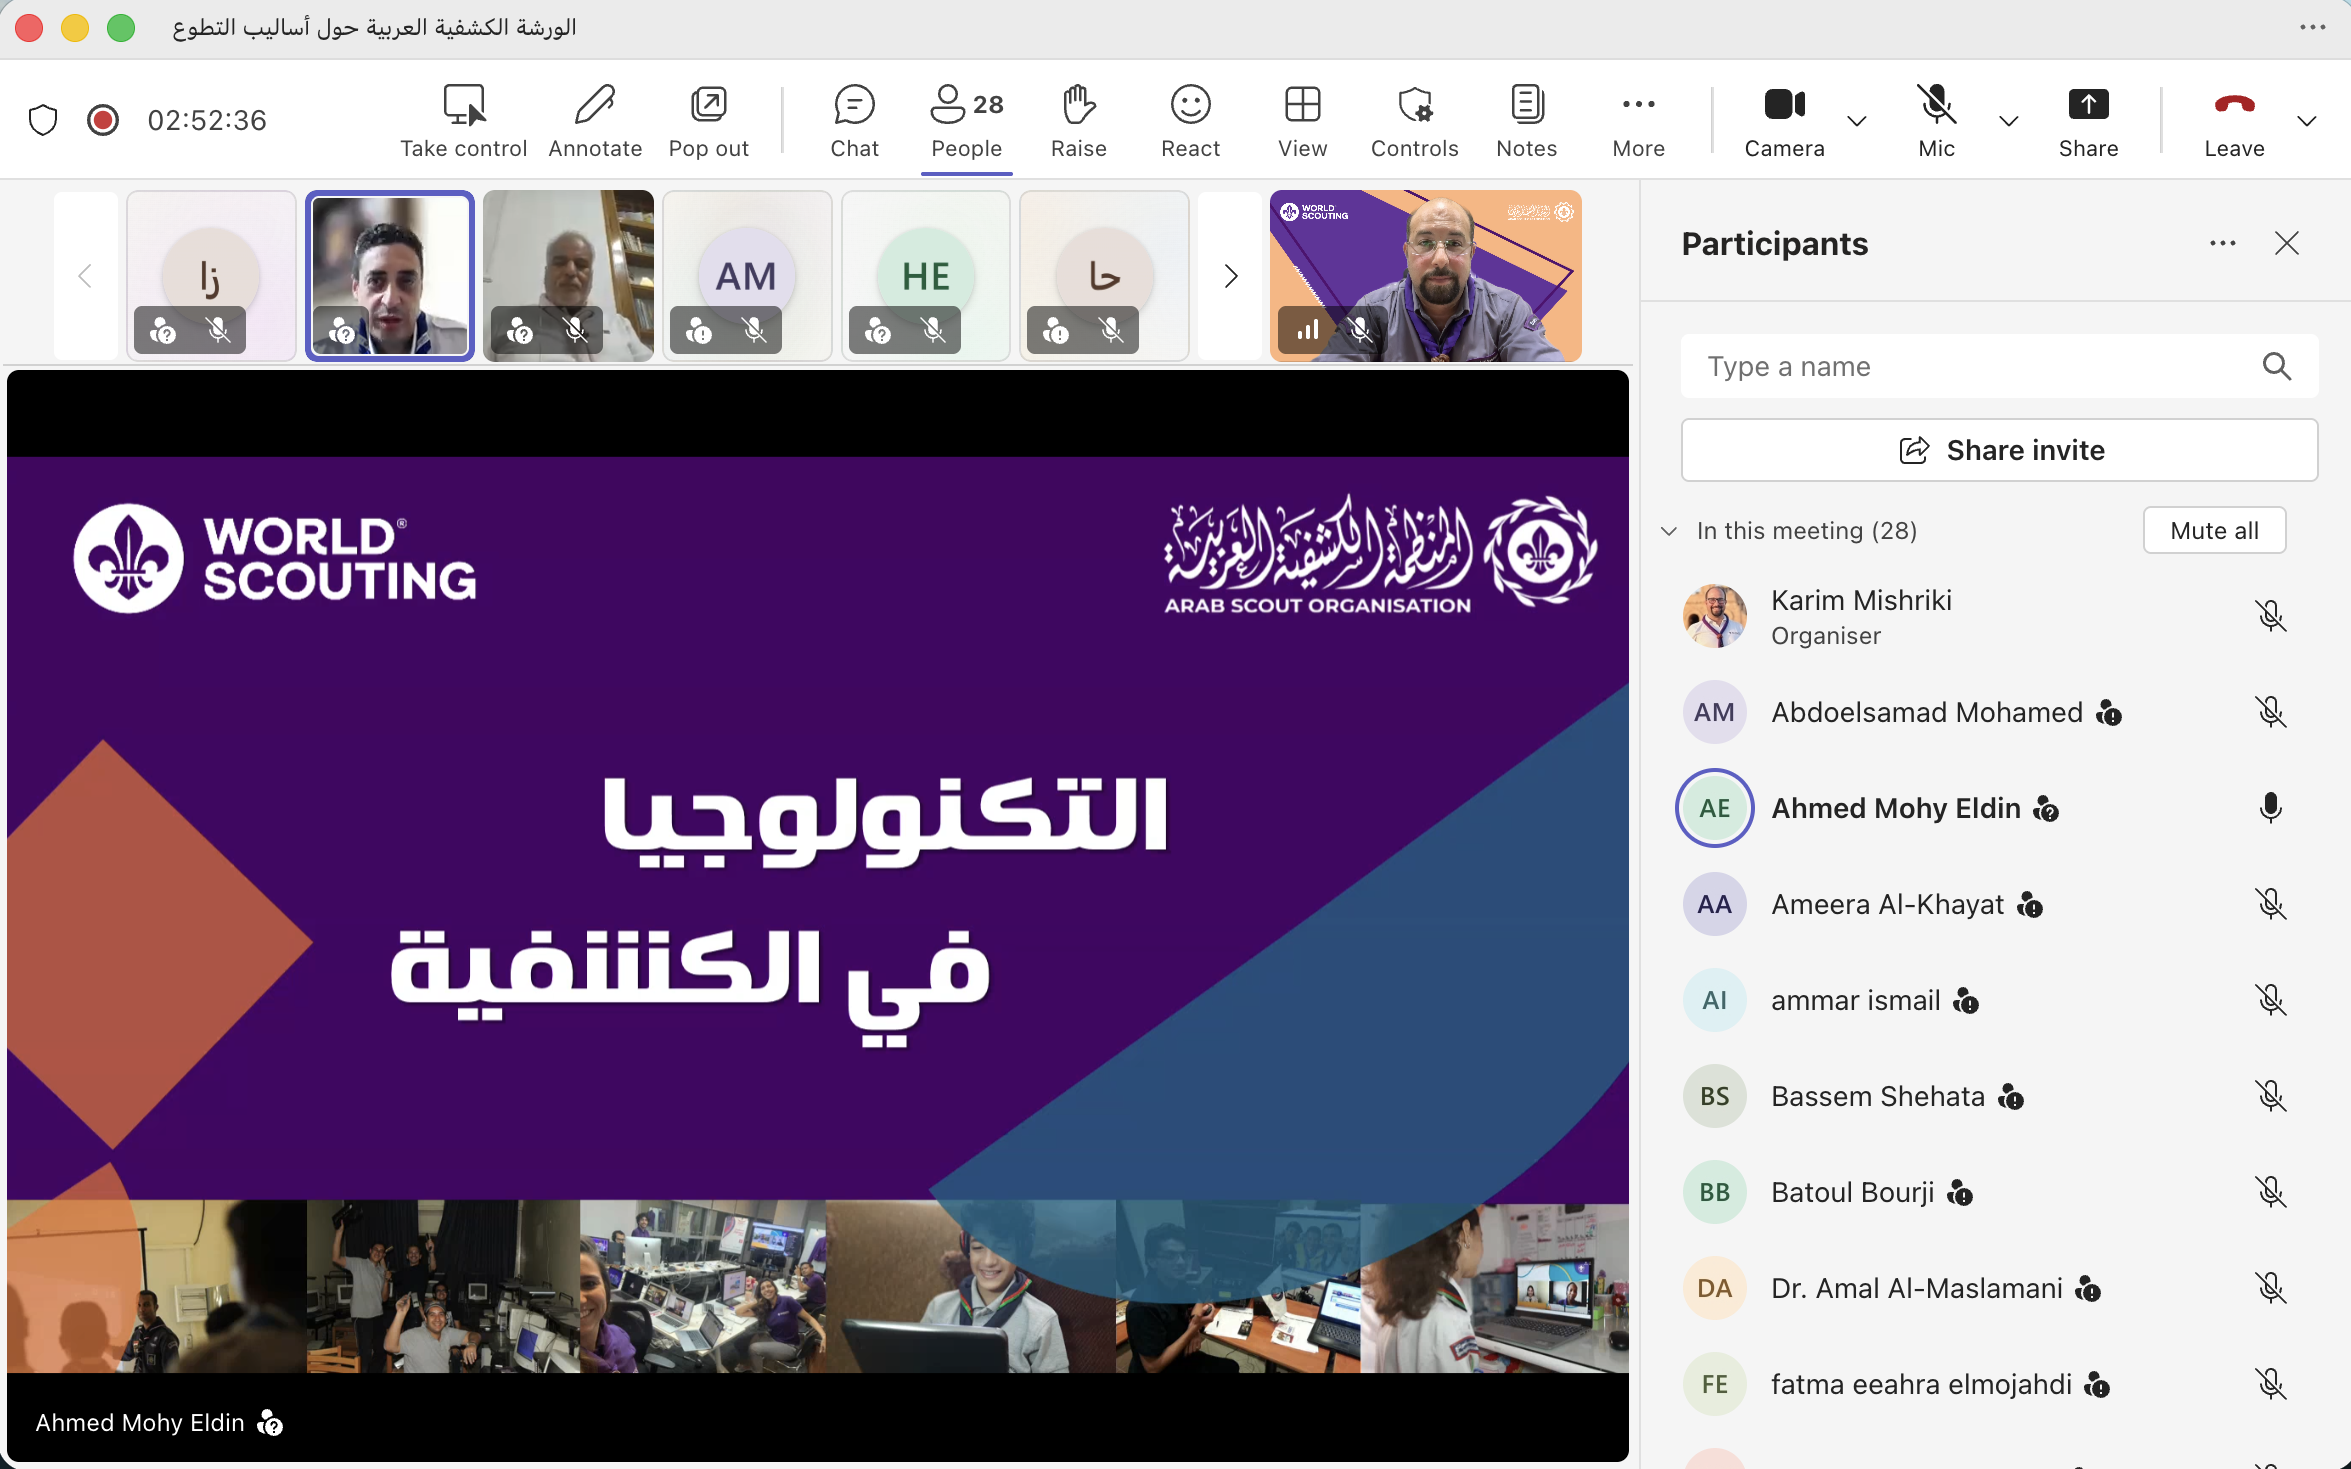Show previous video thumbnails with left chevron

(x=85, y=276)
